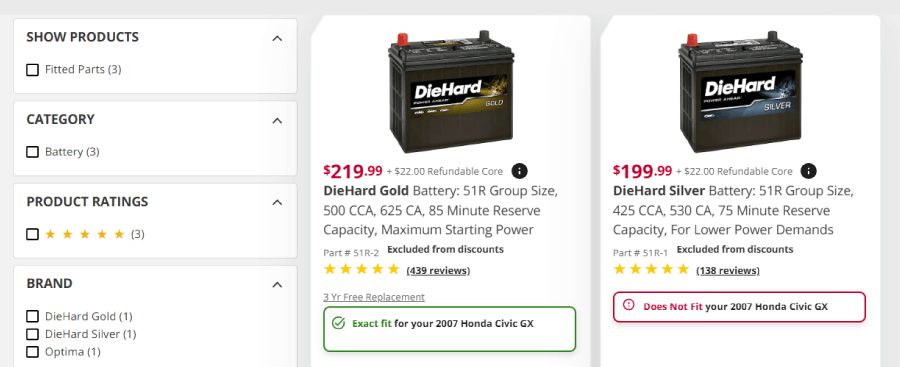Viewport: 900px width, 367px height.
Task: Collapse the Brand filter section
Action: (x=277, y=285)
